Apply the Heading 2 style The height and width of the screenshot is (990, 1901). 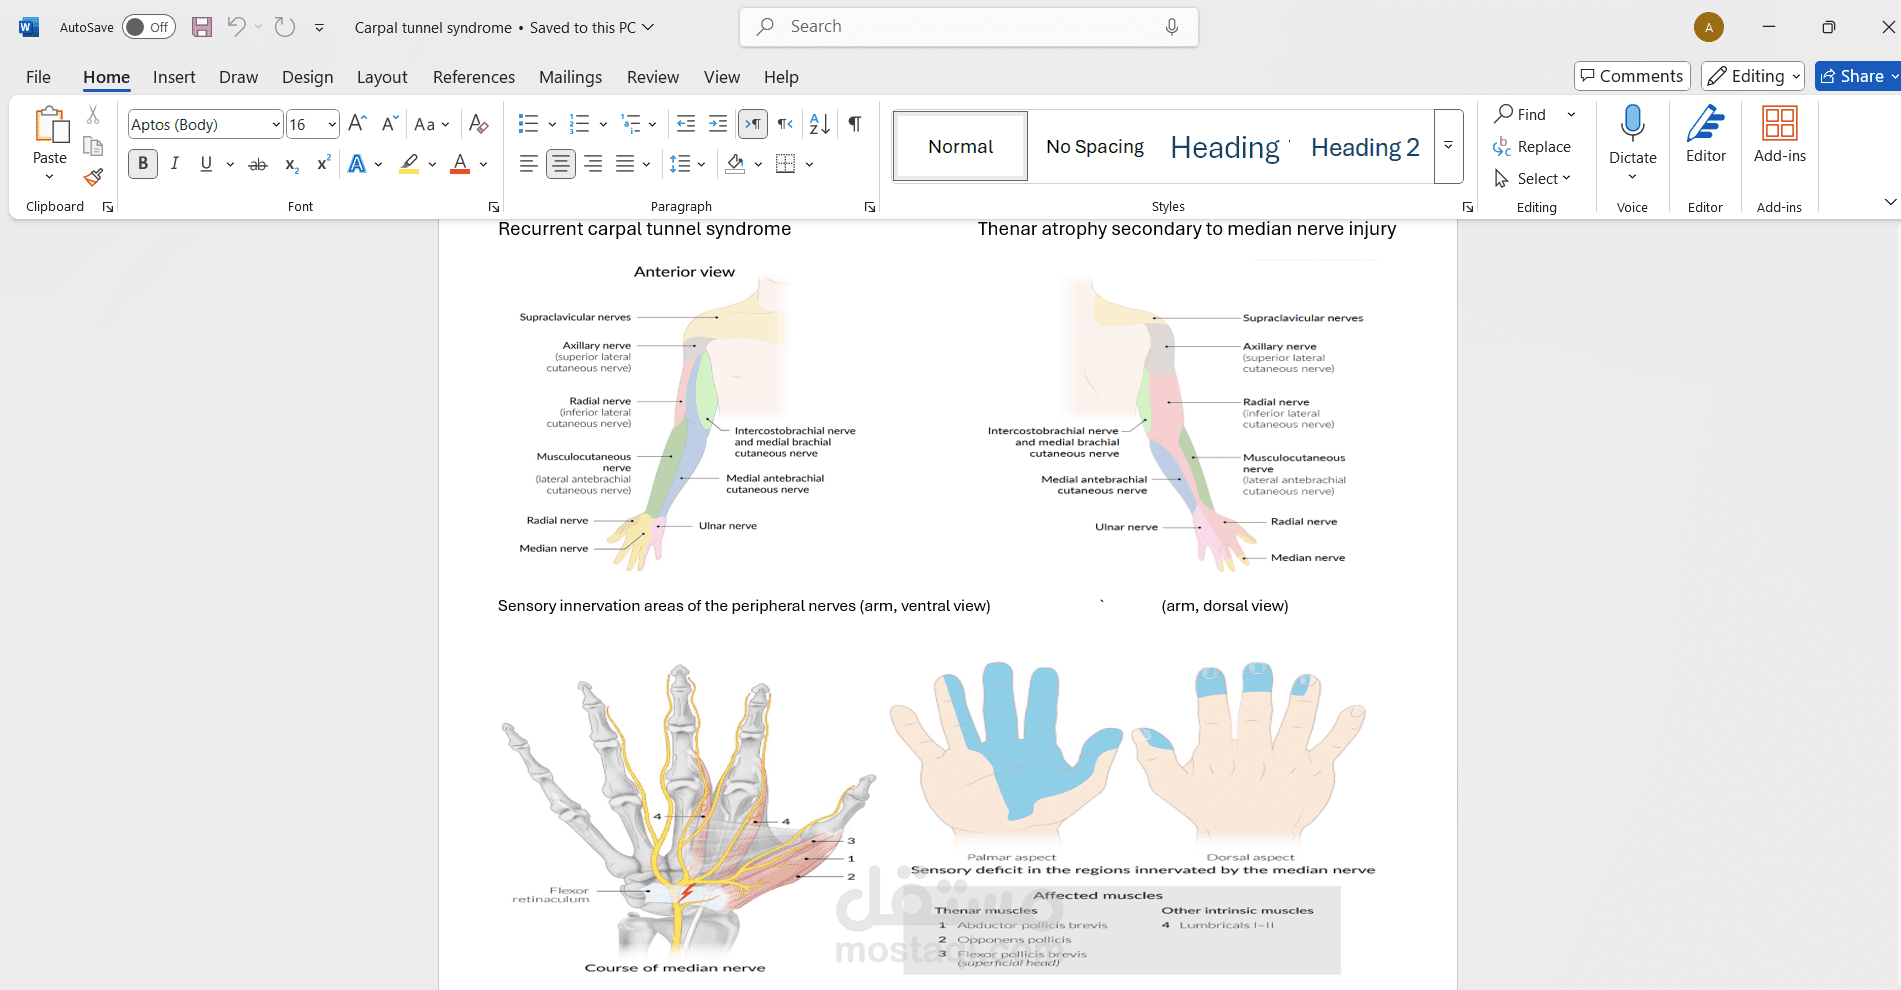[x=1365, y=147]
